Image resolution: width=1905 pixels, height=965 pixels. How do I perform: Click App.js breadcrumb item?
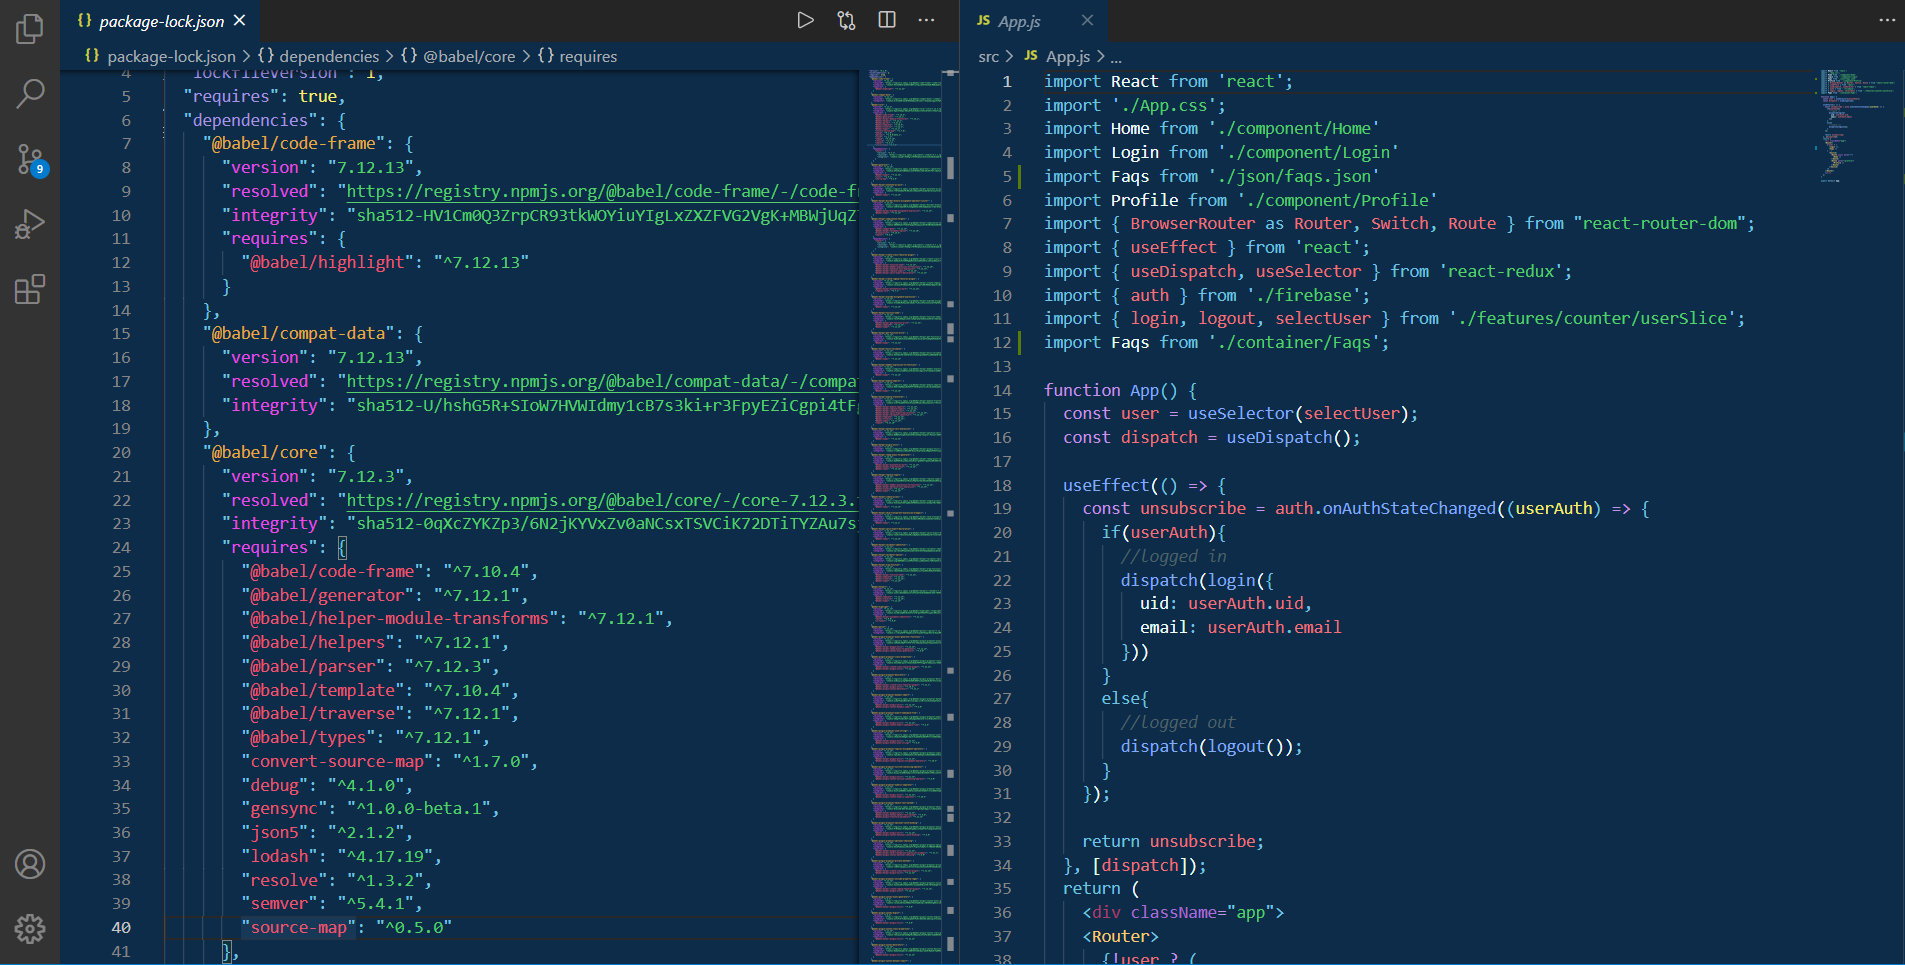(1067, 57)
